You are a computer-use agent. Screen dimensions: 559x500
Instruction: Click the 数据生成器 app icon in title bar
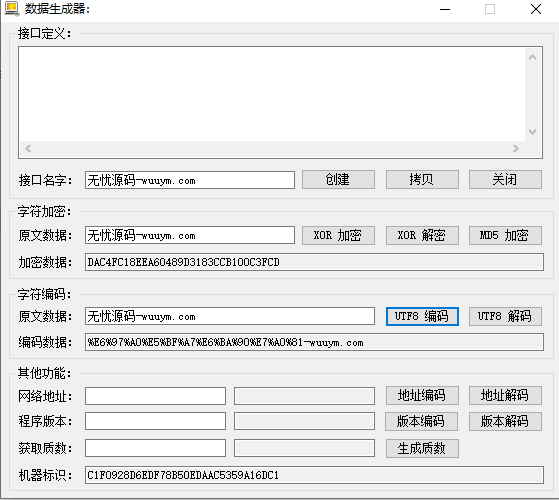pyautogui.click(x=11, y=9)
